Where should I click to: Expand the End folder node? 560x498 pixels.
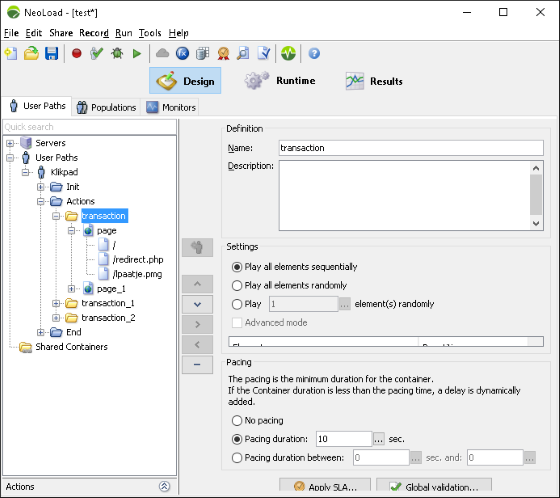pyautogui.click(x=41, y=332)
